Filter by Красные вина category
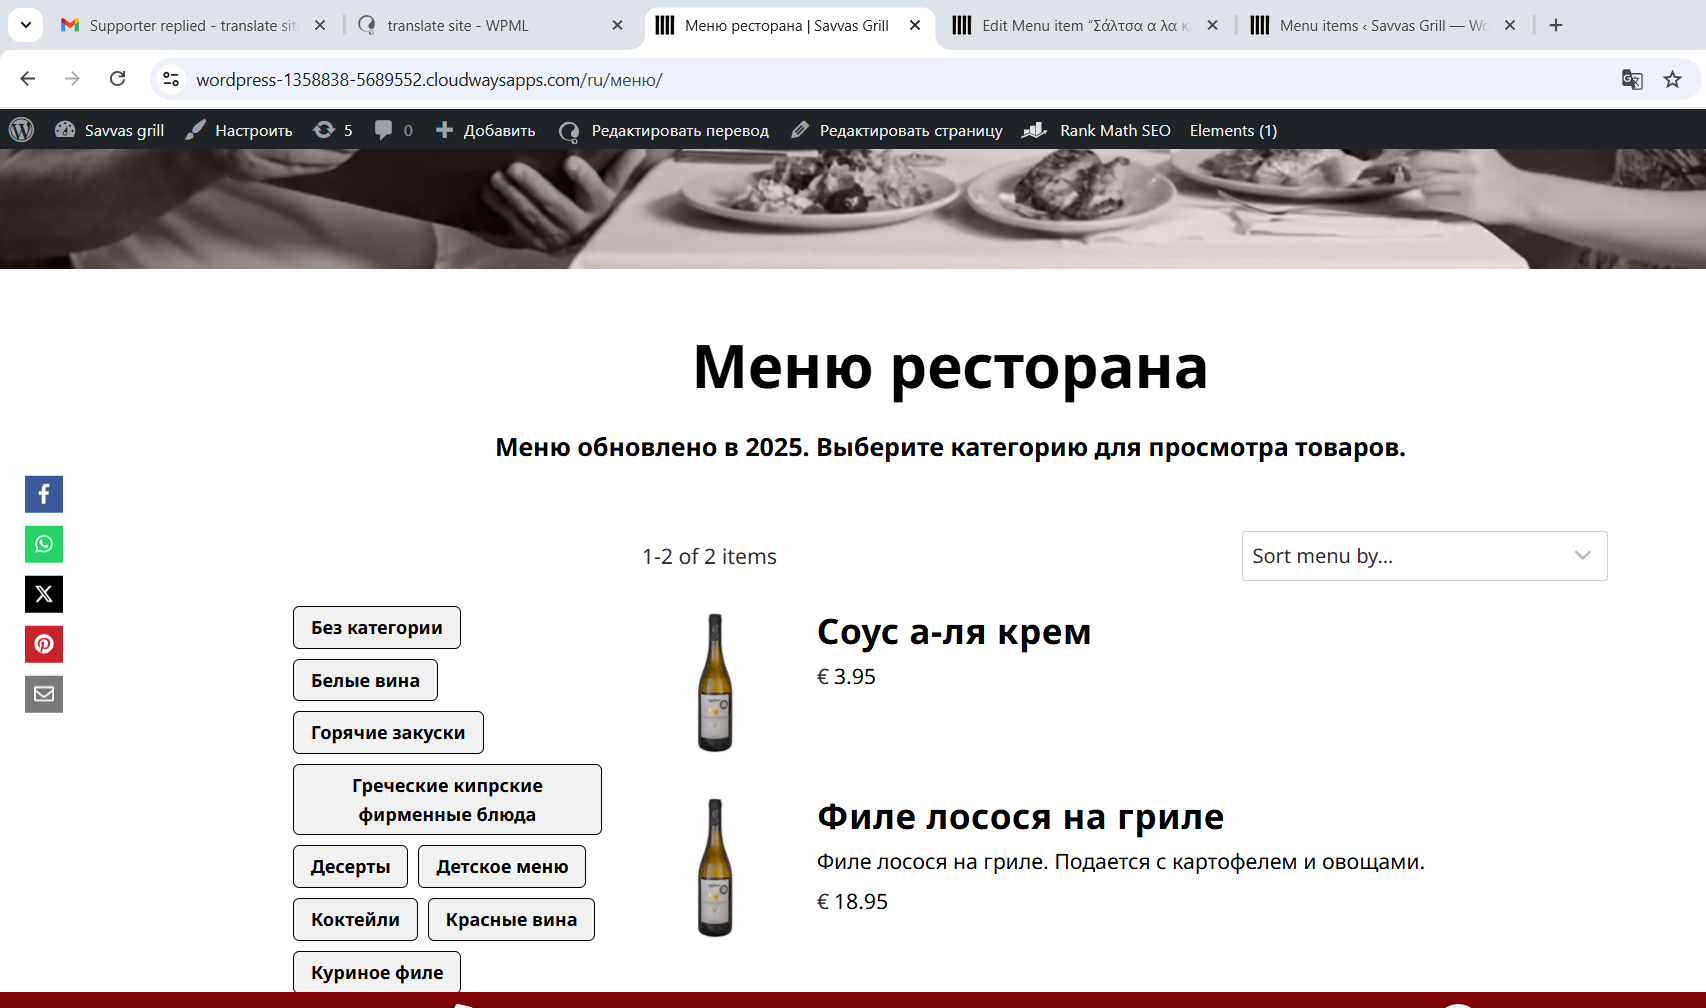Screen dimensions: 1706x1008 (x=511, y=919)
